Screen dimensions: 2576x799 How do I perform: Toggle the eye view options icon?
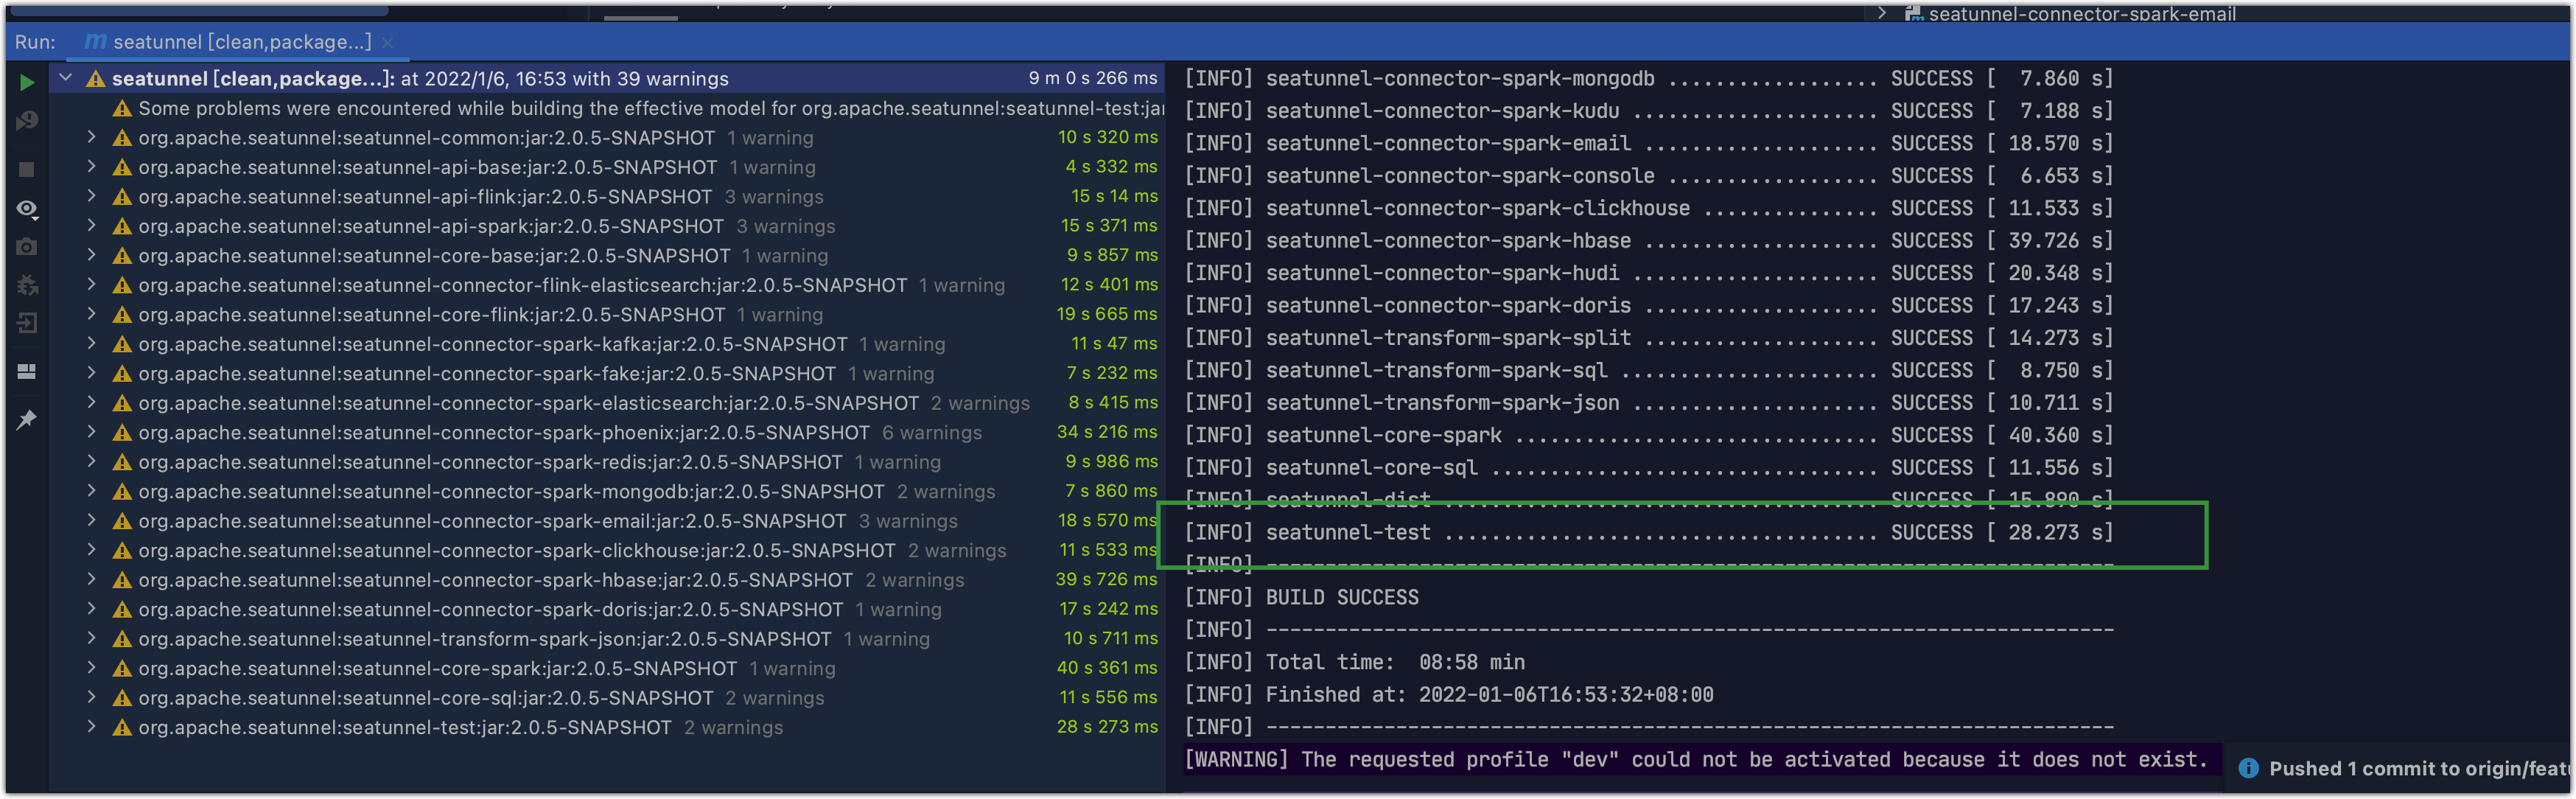tap(27, 209)
